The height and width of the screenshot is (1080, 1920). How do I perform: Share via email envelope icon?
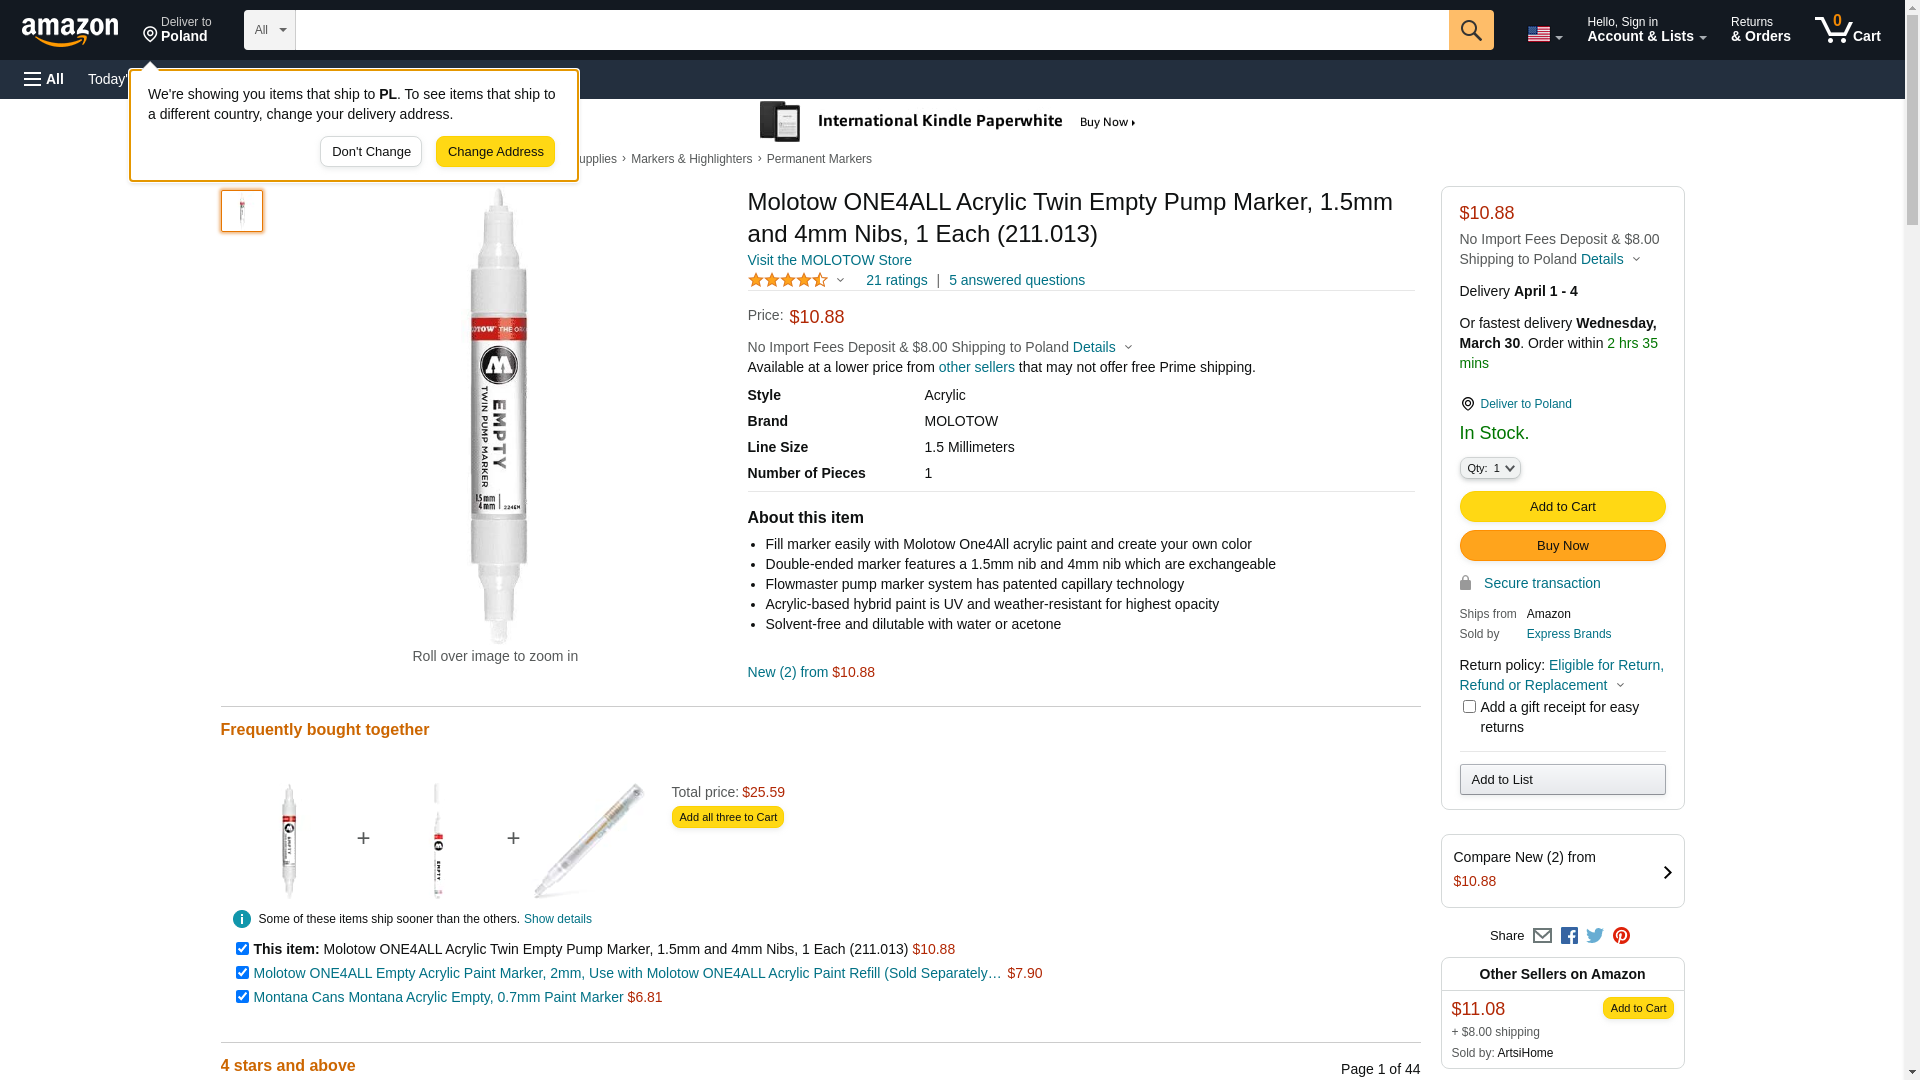(1542, 936)
